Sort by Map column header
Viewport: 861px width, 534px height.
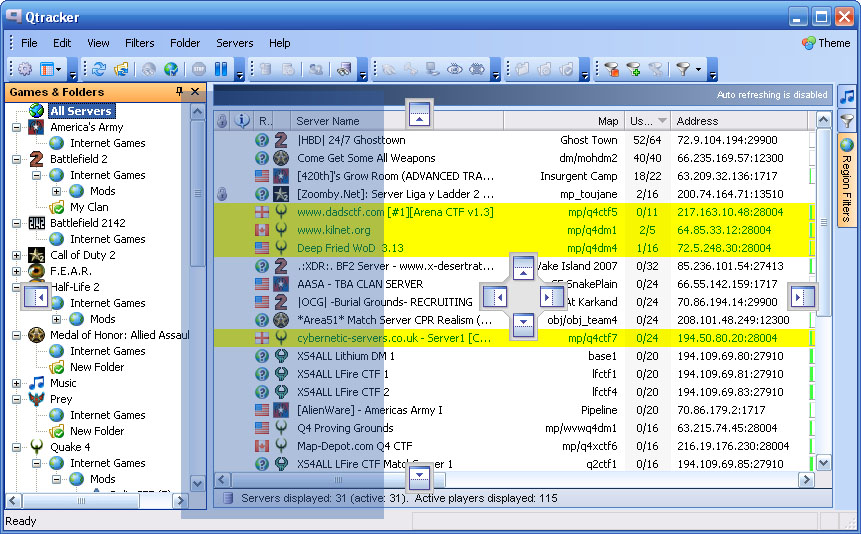click(x=563, y=121)
